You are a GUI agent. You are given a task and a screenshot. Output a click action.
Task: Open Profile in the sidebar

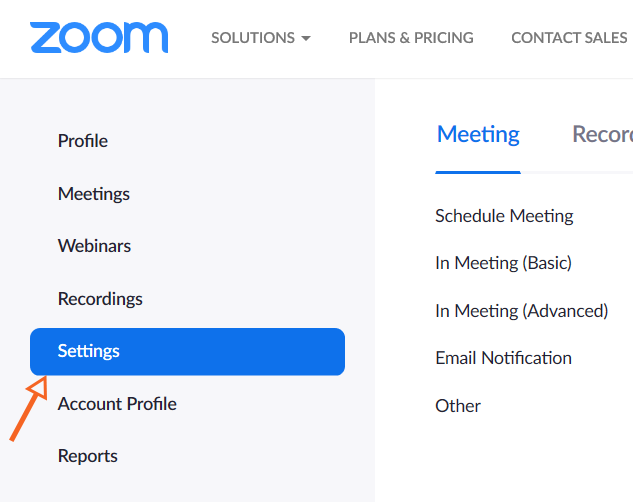tap(83, 141)
